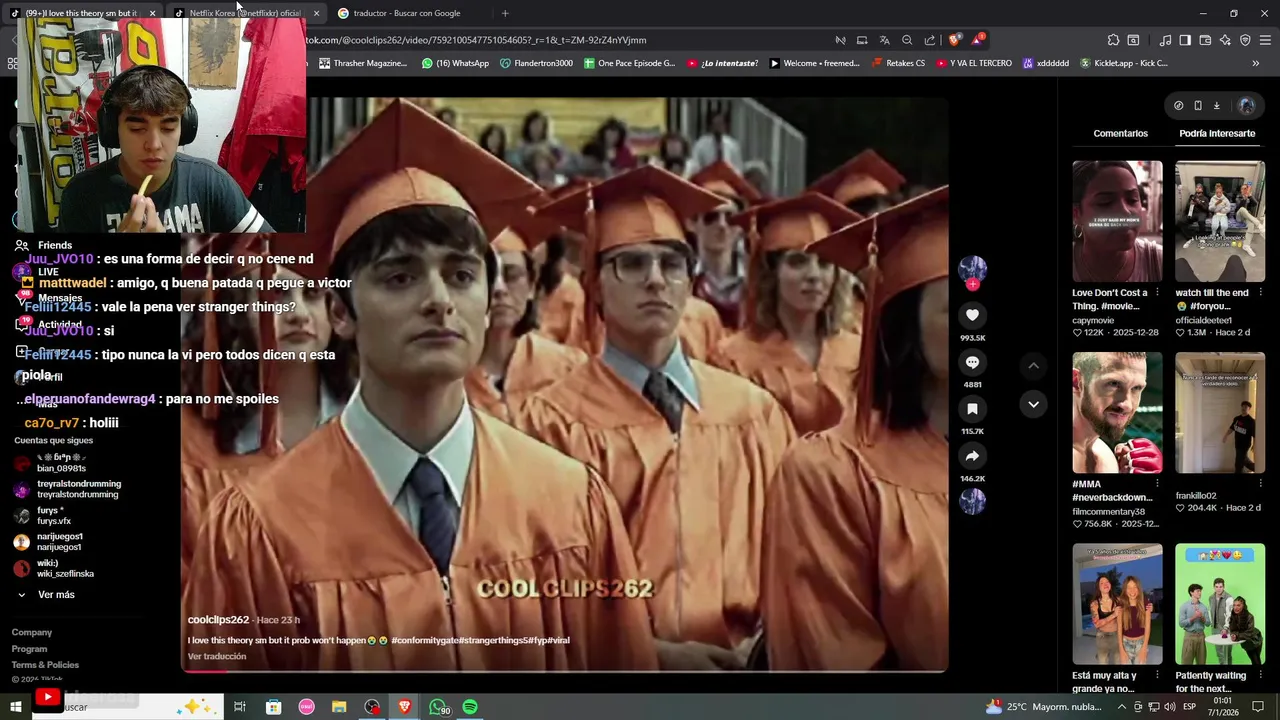The height and width of the screenshot is (720, 1280).
Task: Open the profile avatar in the top pill
Action: click(1245, 105)
